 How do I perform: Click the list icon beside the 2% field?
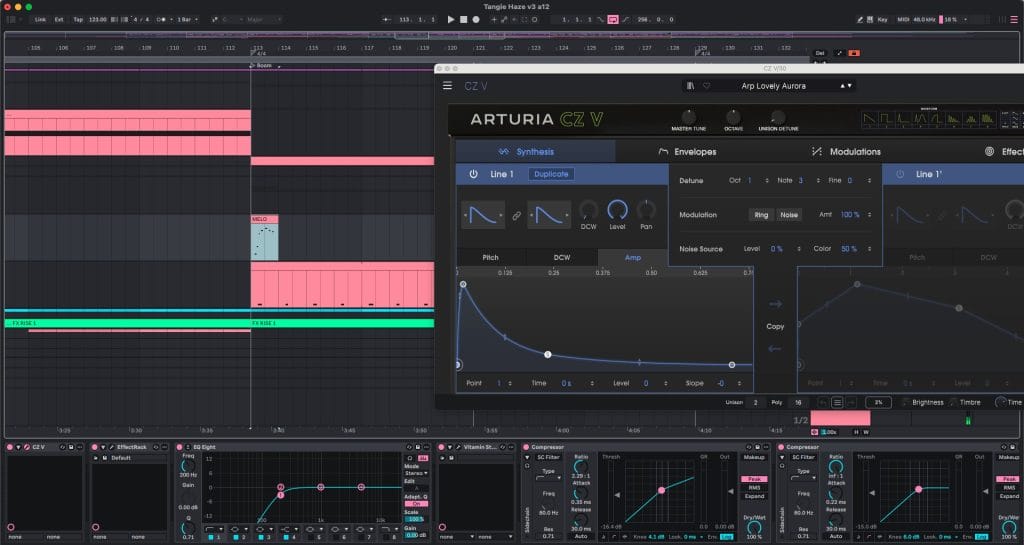coord(837,402)
